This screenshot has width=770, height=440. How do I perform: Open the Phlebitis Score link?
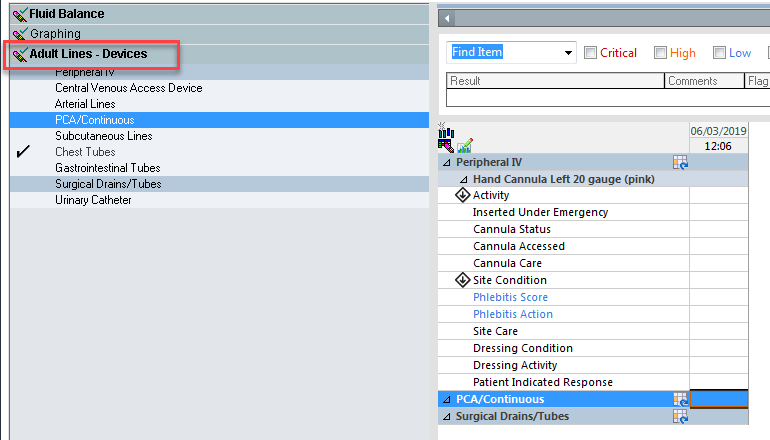(510, 297)
